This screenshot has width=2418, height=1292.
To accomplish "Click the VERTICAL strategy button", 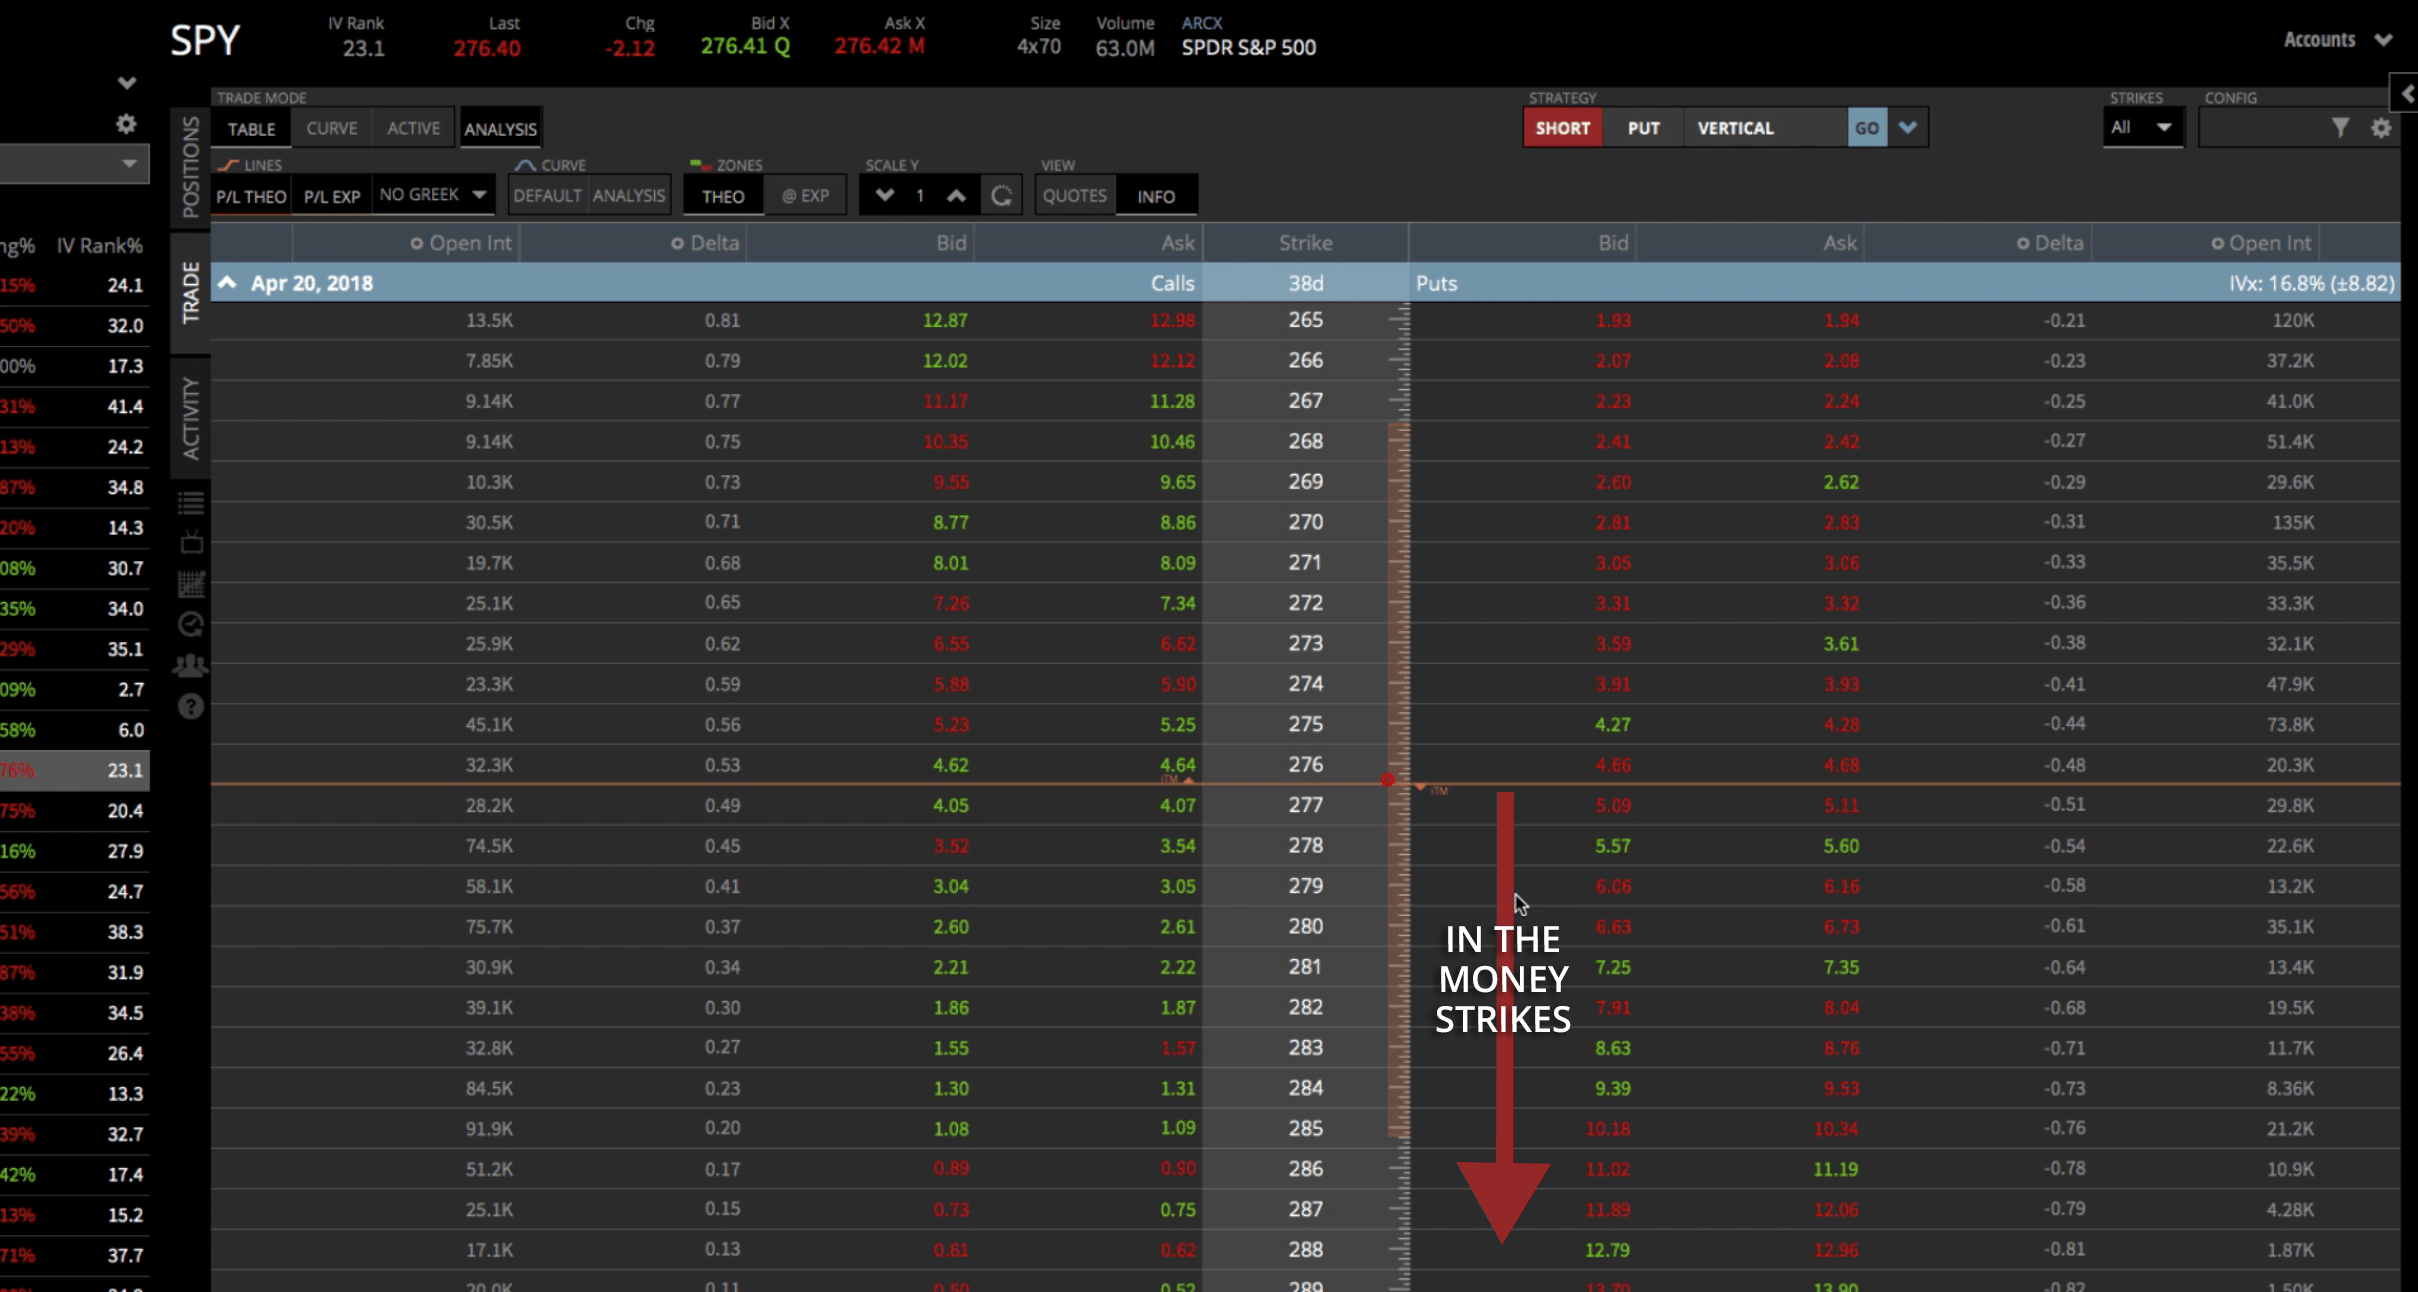I will point(1765,128).
